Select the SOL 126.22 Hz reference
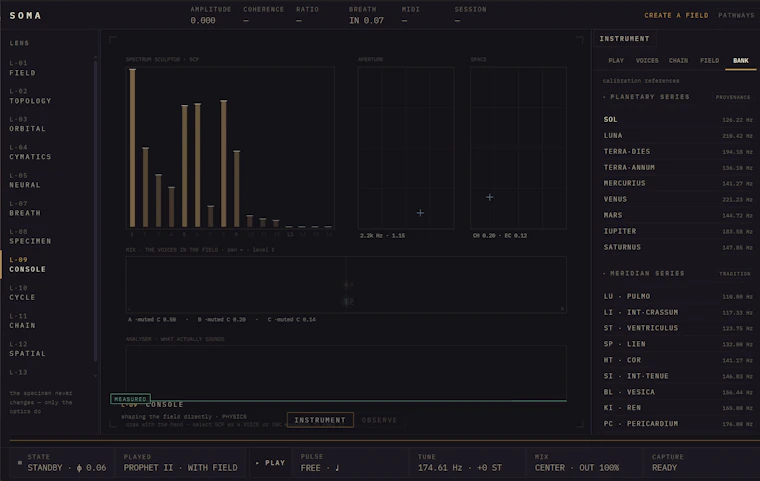The image size is (760, 481). 678,120
